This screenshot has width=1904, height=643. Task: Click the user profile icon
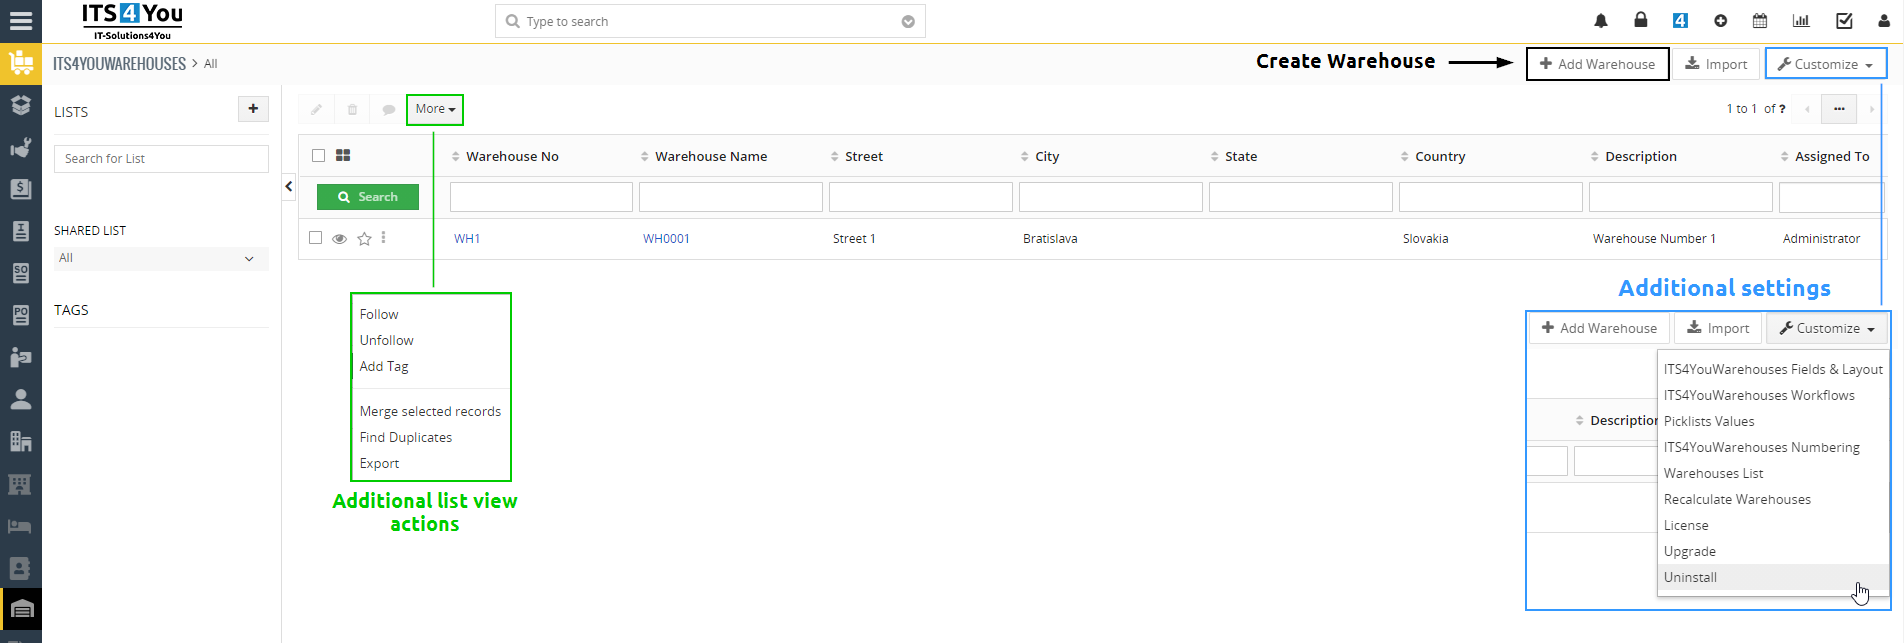[1884, 21]
